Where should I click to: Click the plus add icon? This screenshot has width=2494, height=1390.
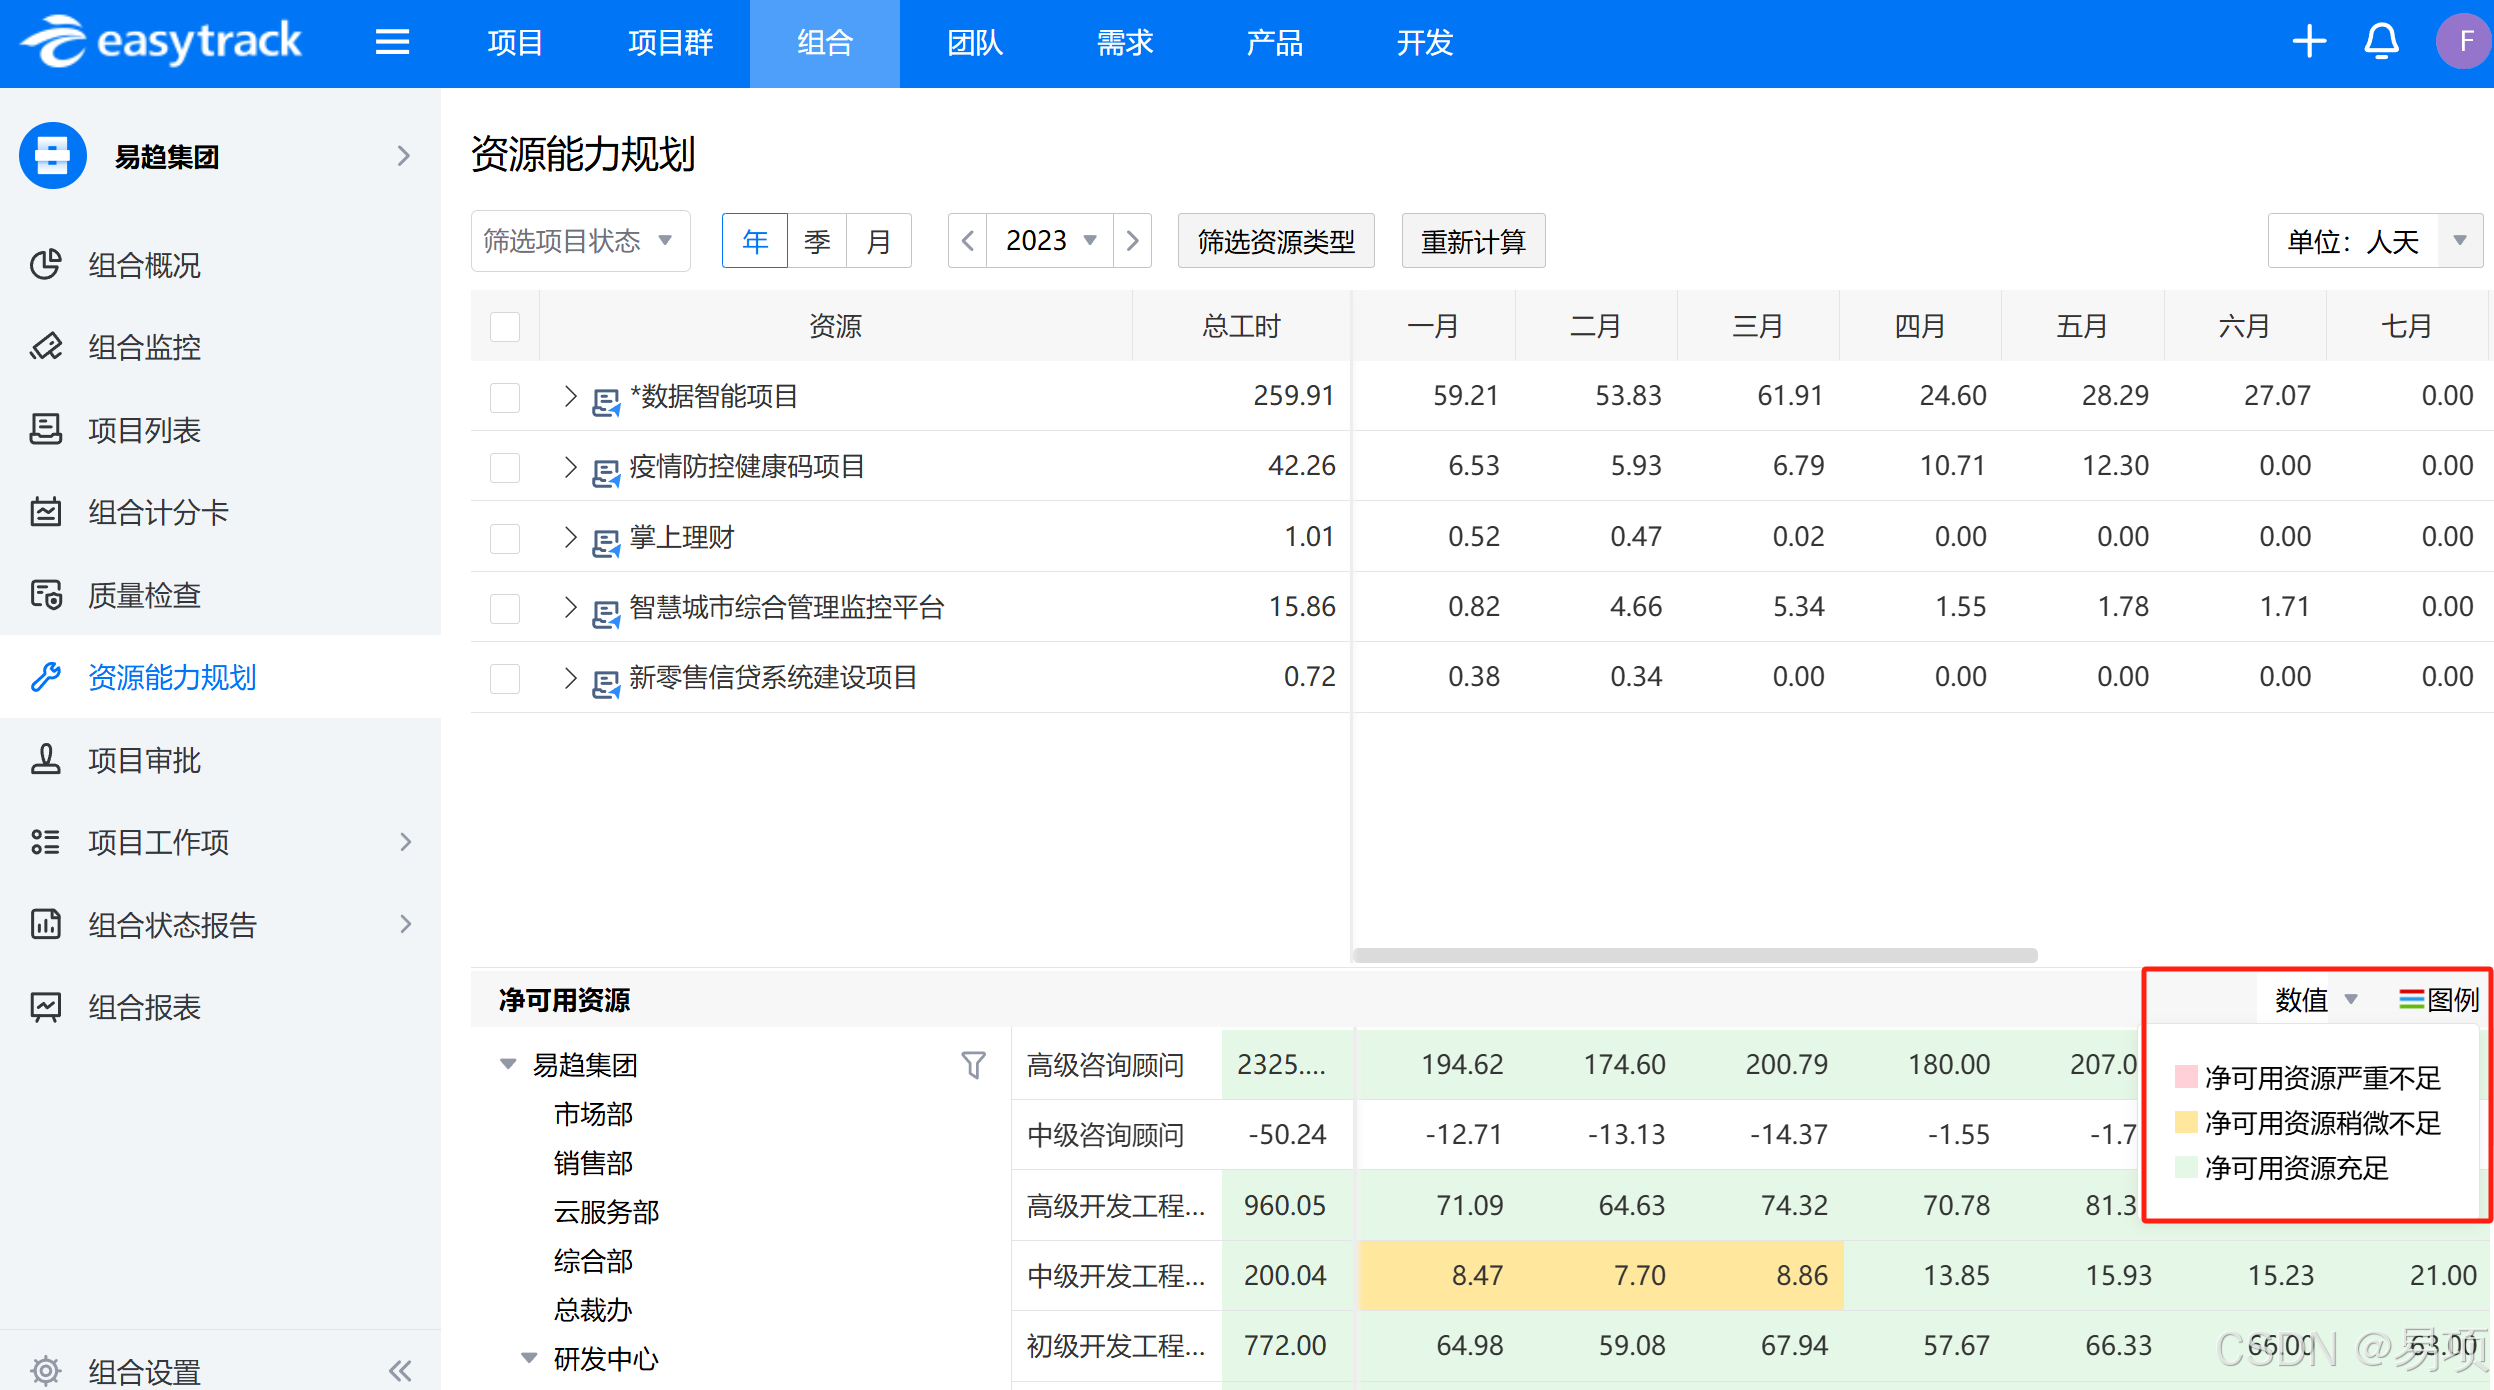(2309, 42)
